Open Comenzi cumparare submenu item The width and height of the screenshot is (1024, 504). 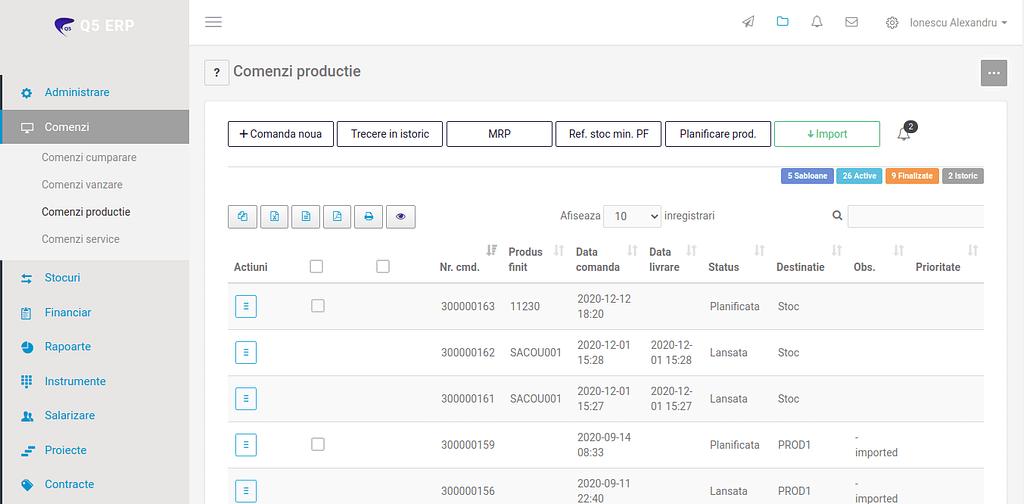[x=89, y=157]
